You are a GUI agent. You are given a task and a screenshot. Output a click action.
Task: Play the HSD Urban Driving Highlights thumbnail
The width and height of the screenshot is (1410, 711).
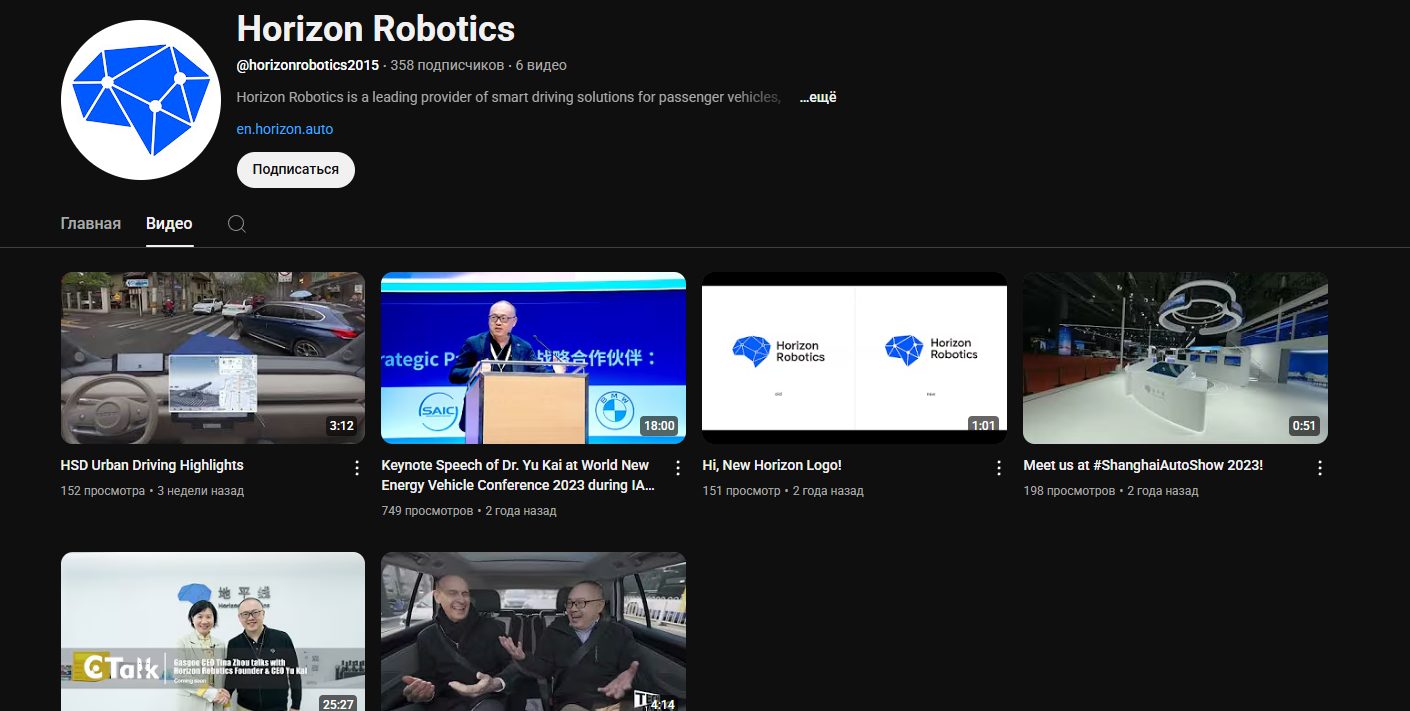tap(213, 358)
